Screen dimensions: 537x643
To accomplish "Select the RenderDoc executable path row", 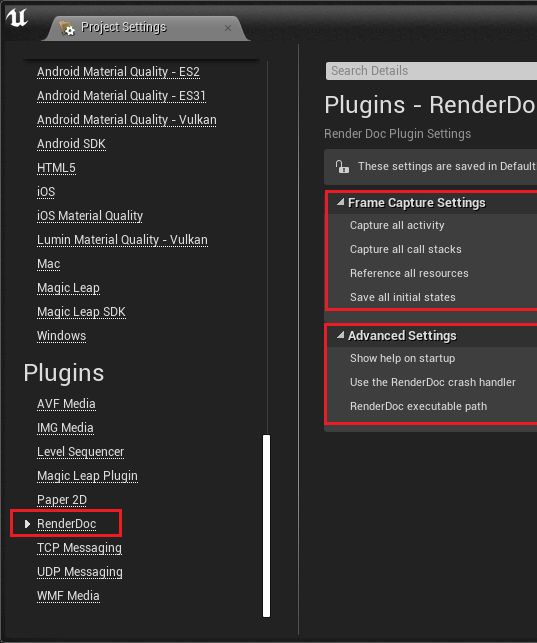I will coord(432,406).
